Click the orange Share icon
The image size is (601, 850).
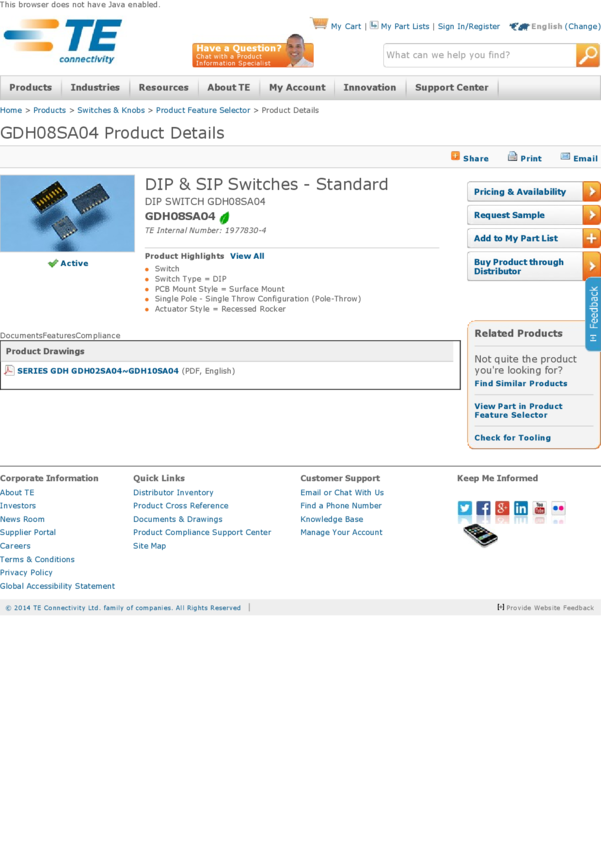click(x=455, y=156)
